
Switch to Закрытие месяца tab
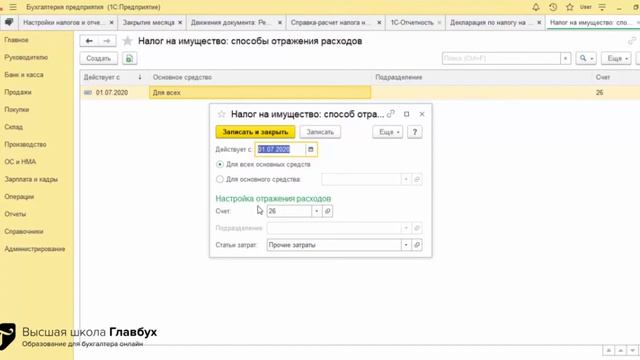tap(149, 22)
